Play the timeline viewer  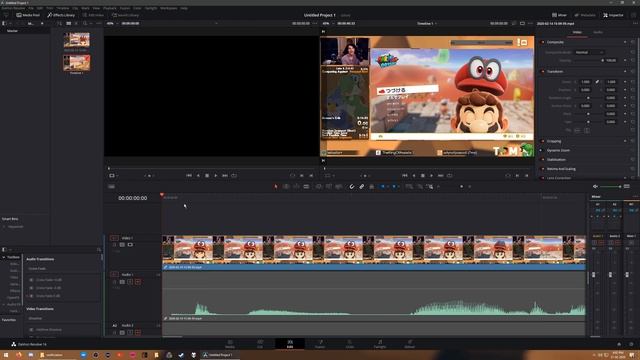(x=431, y=176)
